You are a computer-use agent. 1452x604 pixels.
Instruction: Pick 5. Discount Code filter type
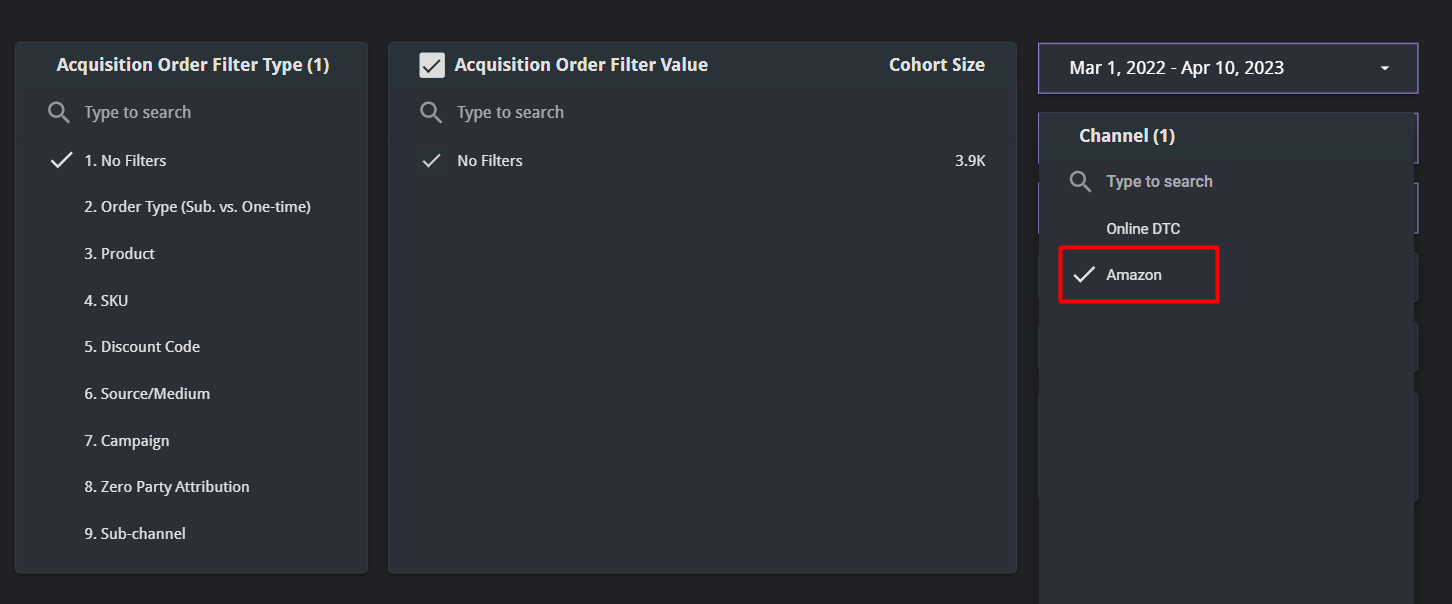[x=142, y=347]
